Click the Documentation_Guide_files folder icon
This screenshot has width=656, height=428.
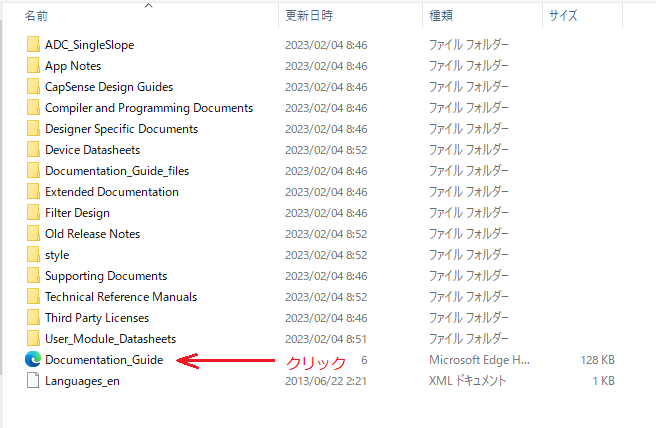(x=33, y=170)
